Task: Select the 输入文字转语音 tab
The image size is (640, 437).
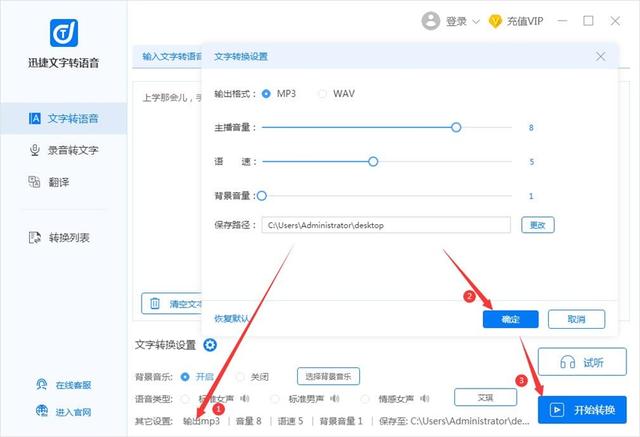Action: 172,57
